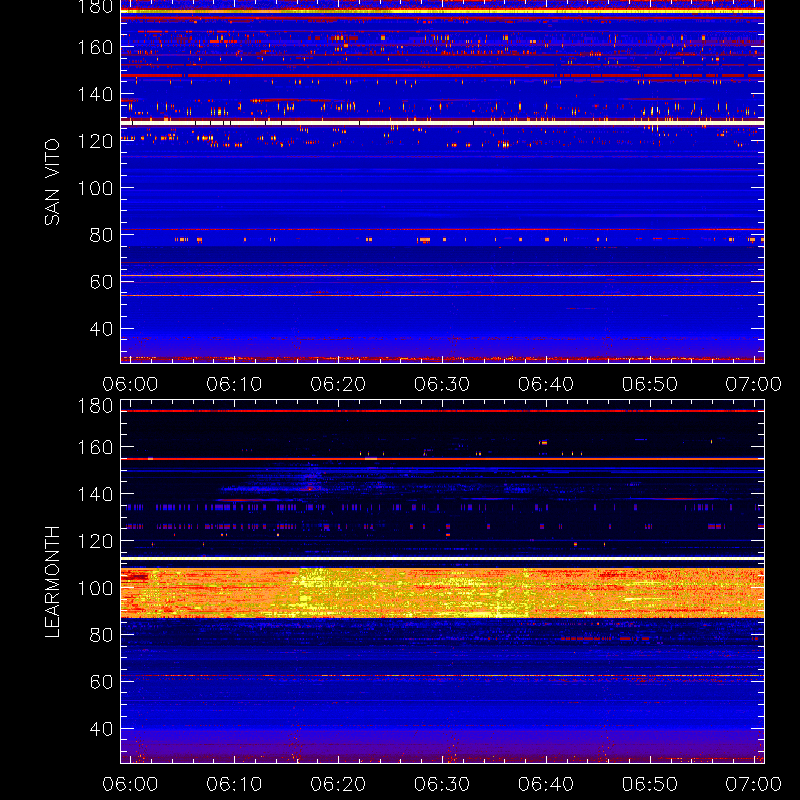Pick the 140 label on Learmonth axis

click(x=95, y=494)
